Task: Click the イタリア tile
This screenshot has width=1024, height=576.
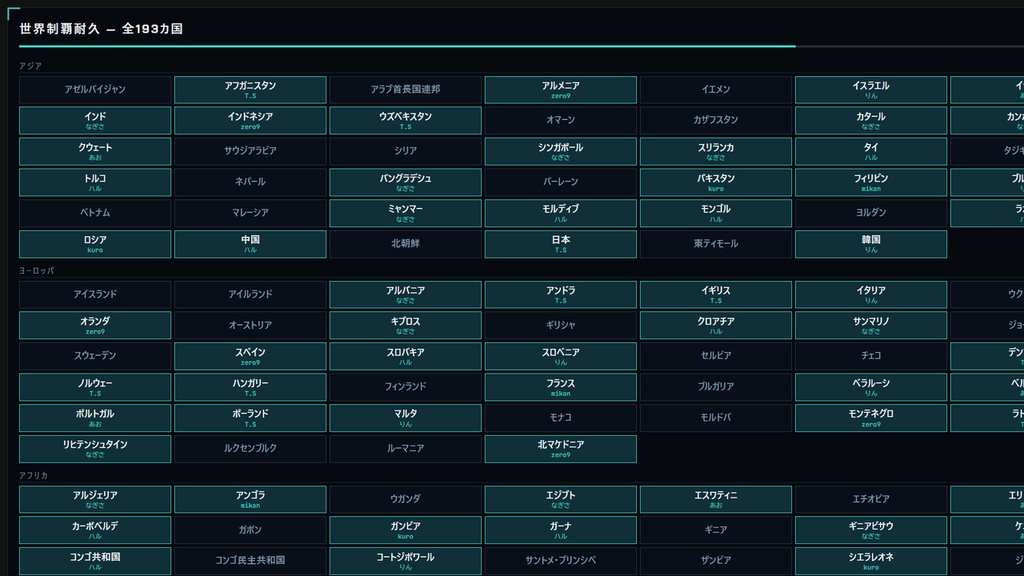Action: point(871,295)
